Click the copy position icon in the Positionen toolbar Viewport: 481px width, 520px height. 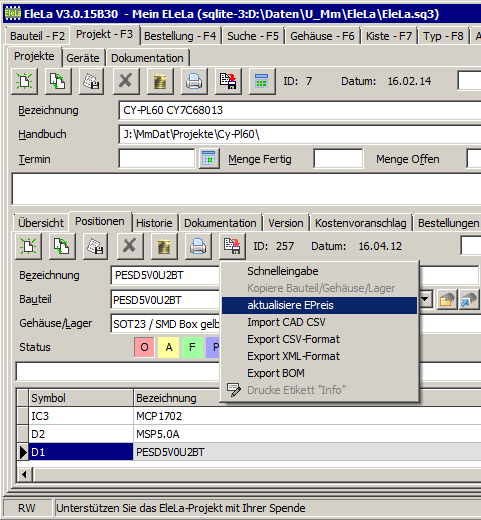[x=62, y=246]
